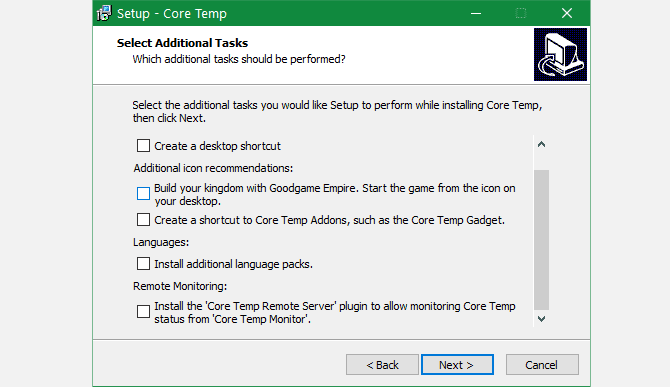Click the Setup installer icon in title bar
This screenshot has width=670, height=387.
pos(104,13)
